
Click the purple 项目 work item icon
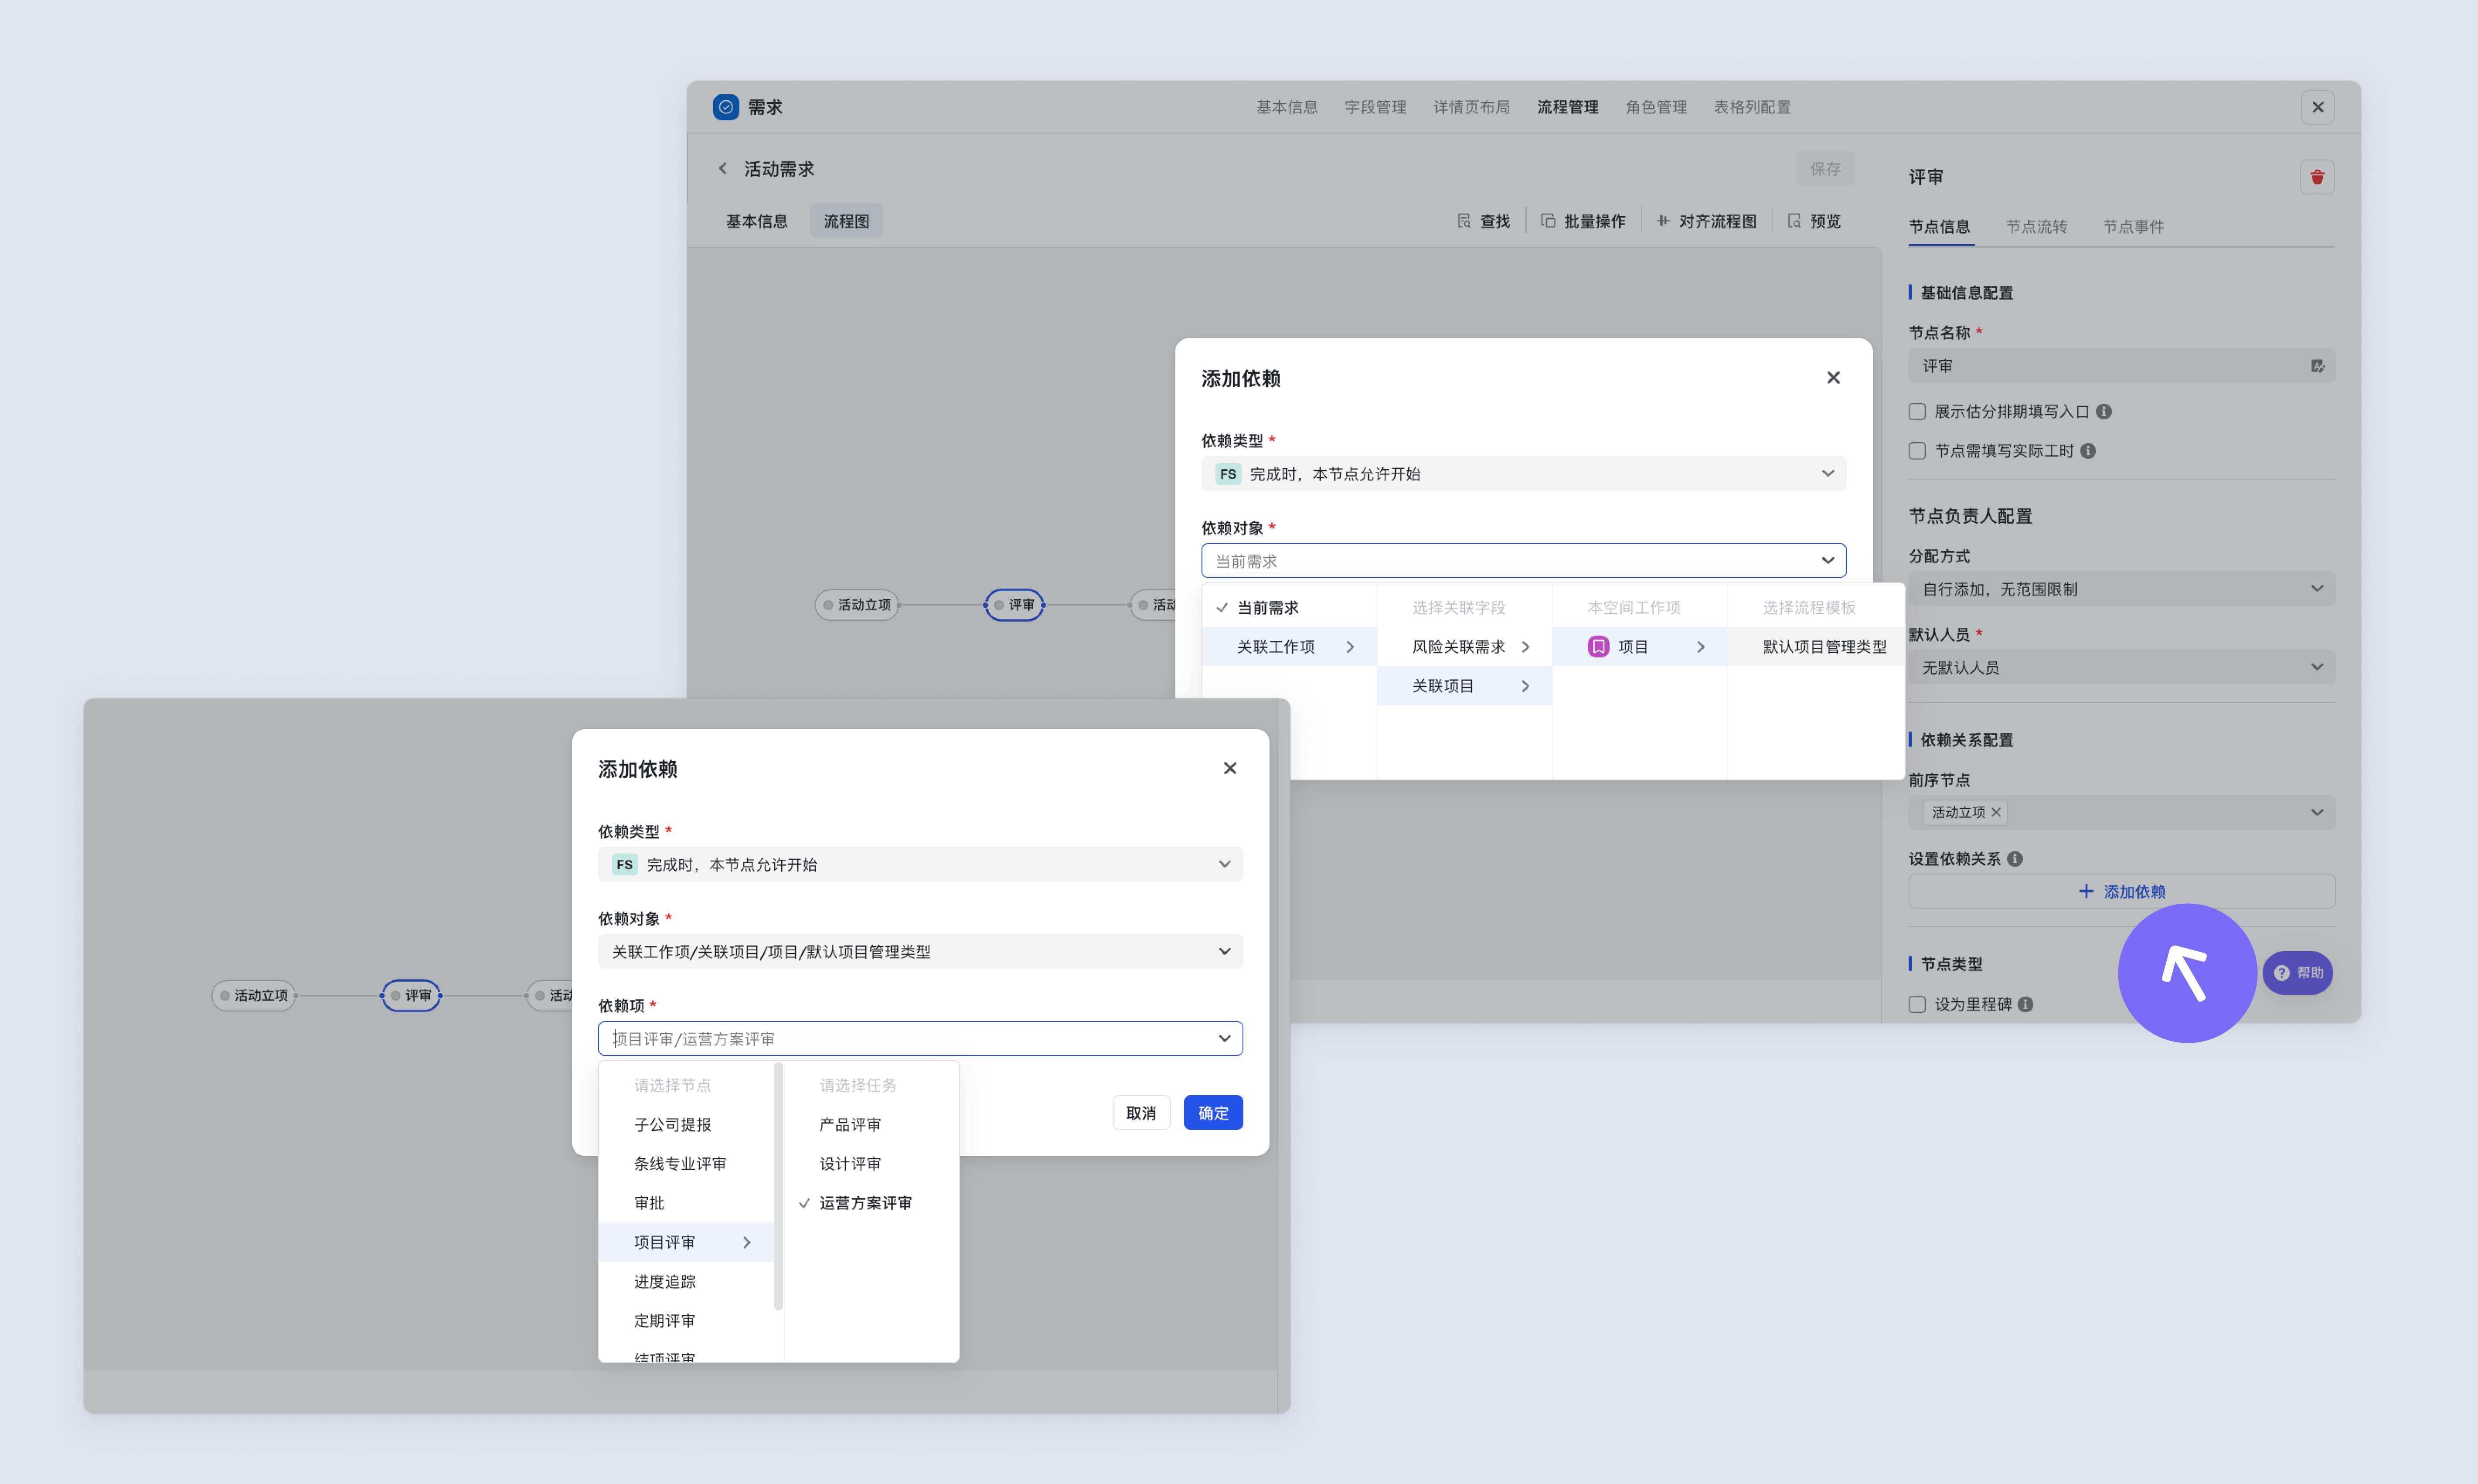1598,647
